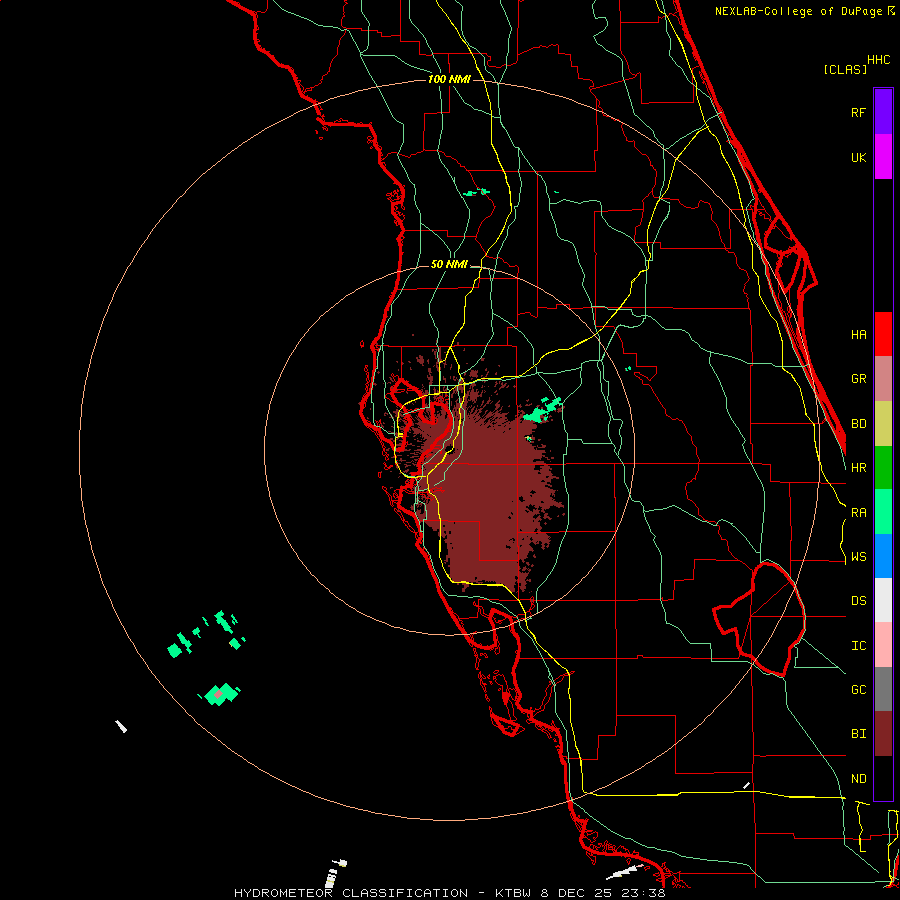The width and height of the screenshot is (900, 900).
Task: Click the '50 NMI' range ring label
Action: click(x=449, y=265)
